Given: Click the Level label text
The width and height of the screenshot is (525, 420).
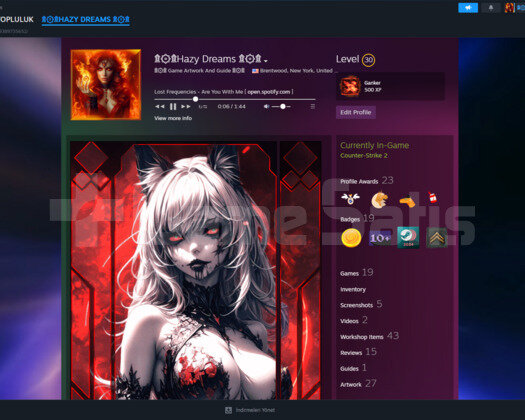Looking at the screenshot, I should click(347, 59).
